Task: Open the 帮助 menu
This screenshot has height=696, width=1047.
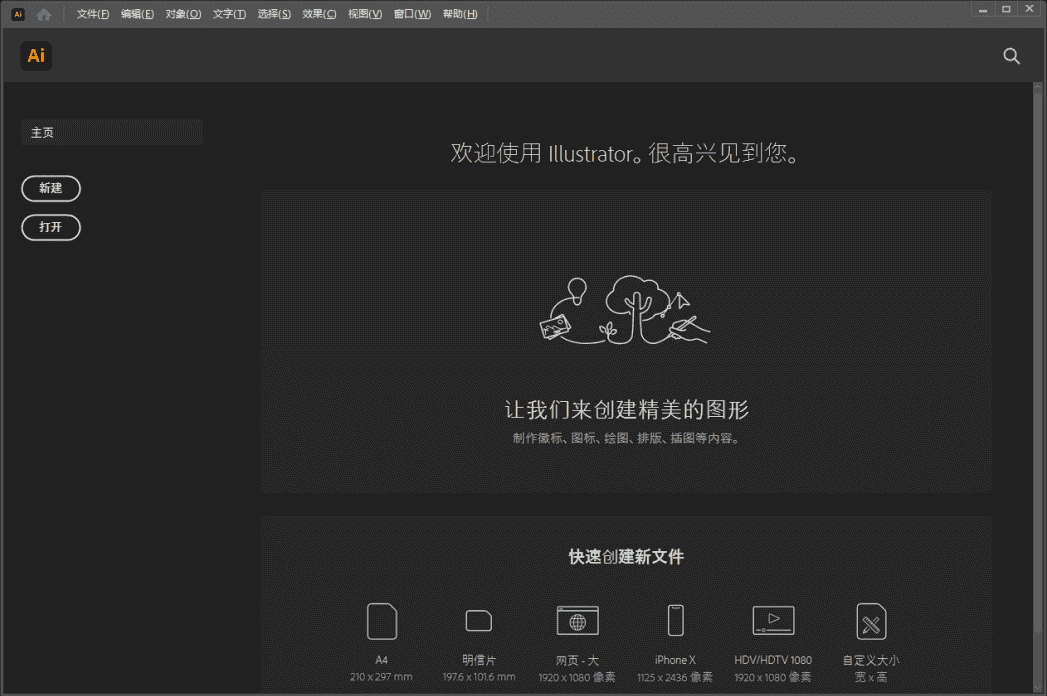Action: point(459,13)
